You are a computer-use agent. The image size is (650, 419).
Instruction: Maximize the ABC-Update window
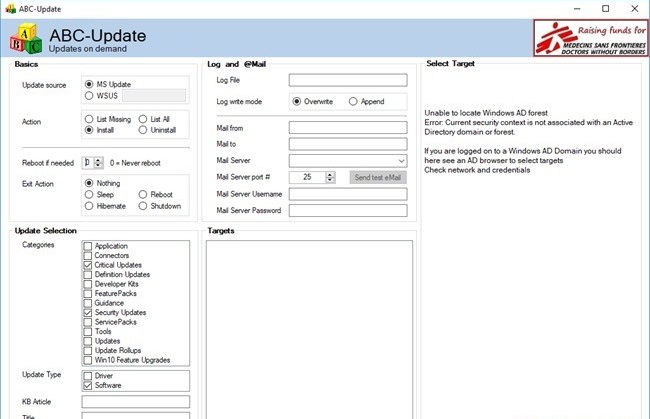tap(604, 8)
